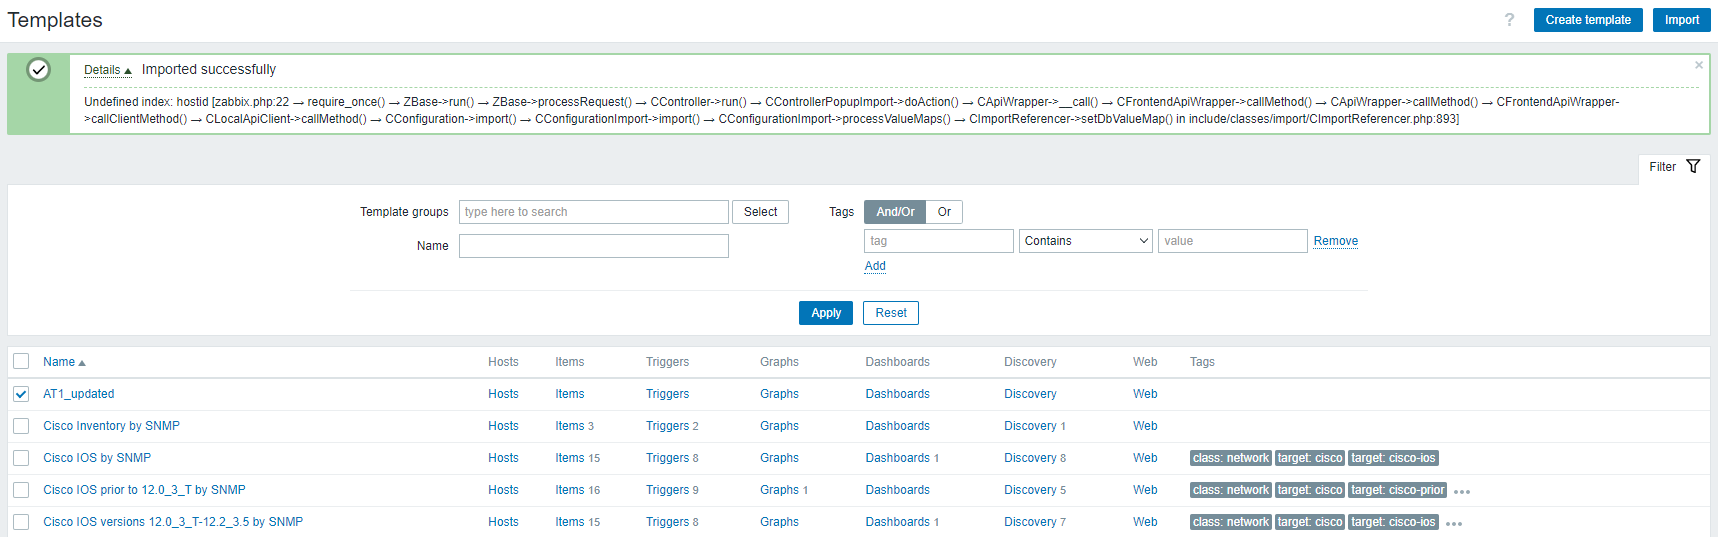Screen dimensions: 1718x537
Task: Click class: network tag on Cisco IOS by SNMP
Action: point(1231,458)
